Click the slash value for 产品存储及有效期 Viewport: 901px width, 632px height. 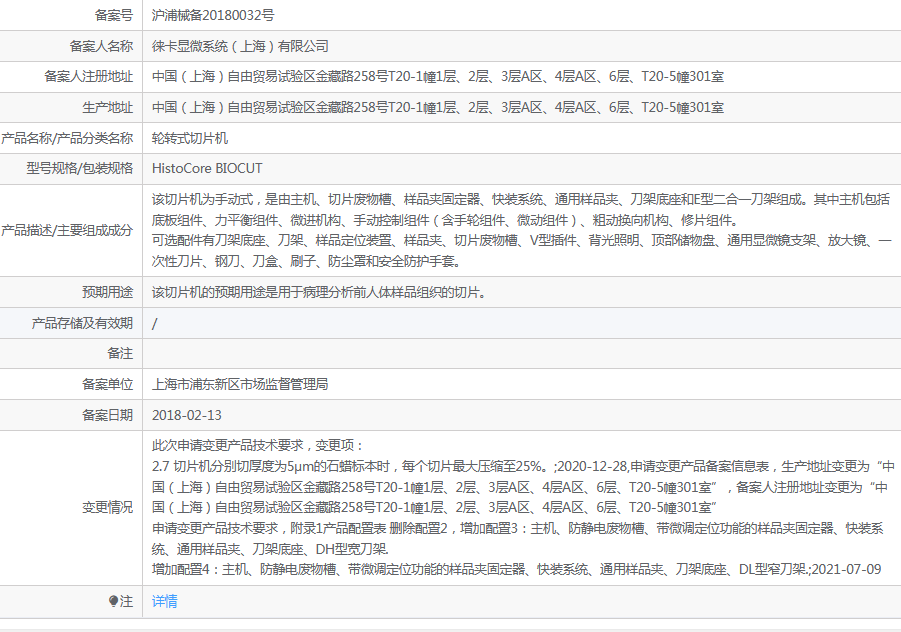pos(155,323)
